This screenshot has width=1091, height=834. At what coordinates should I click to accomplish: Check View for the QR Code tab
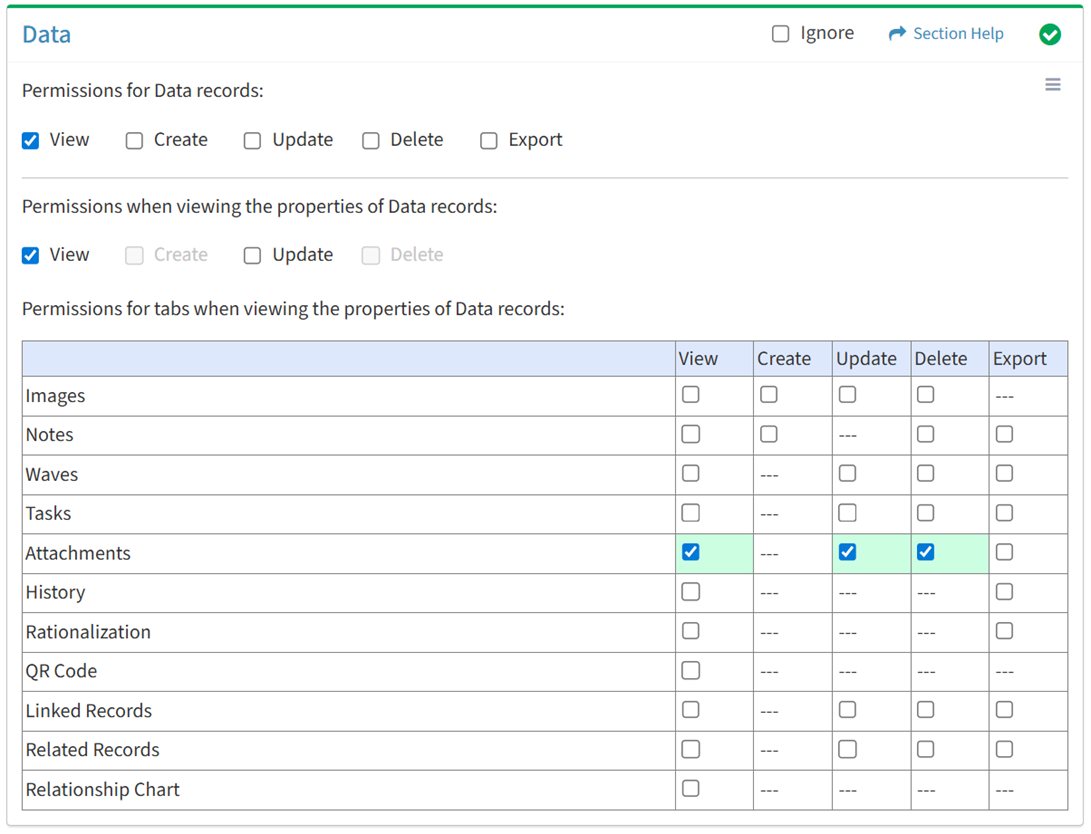click(690, 670)
